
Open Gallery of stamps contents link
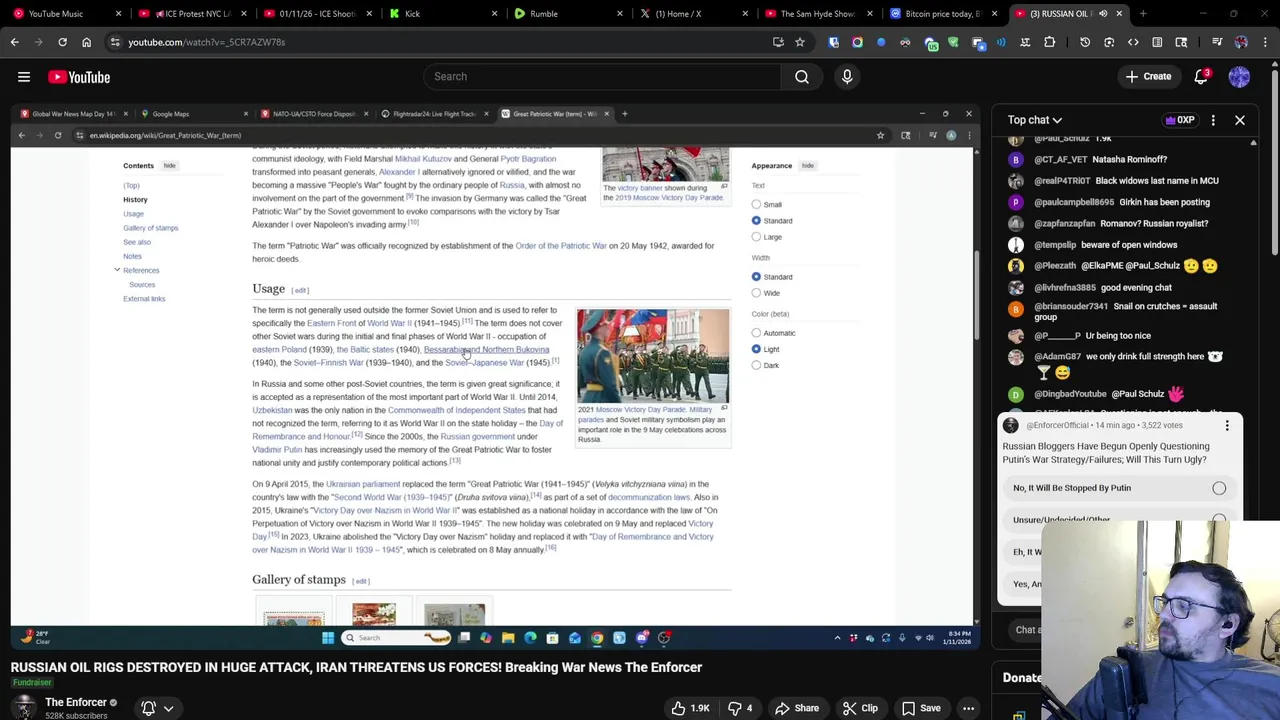pyautogui.click(x=150, y=228)
